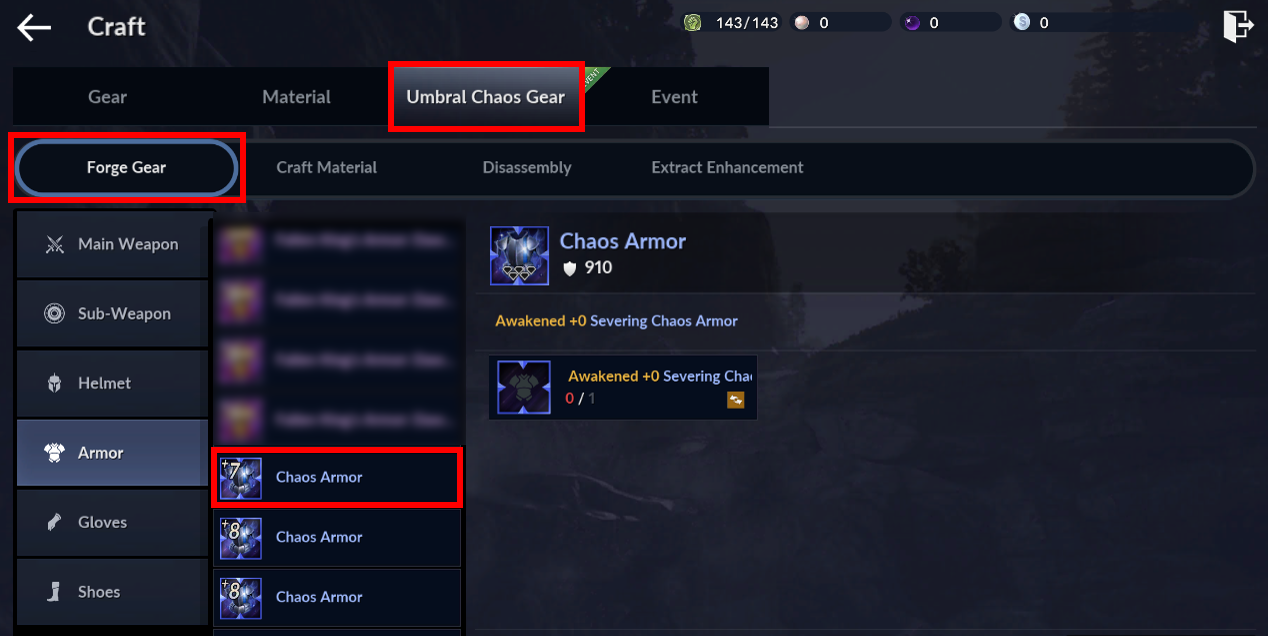Go back using the arrow icon
The width and height of the screenshot is (1268, 636).
click(x=34, y=27)
